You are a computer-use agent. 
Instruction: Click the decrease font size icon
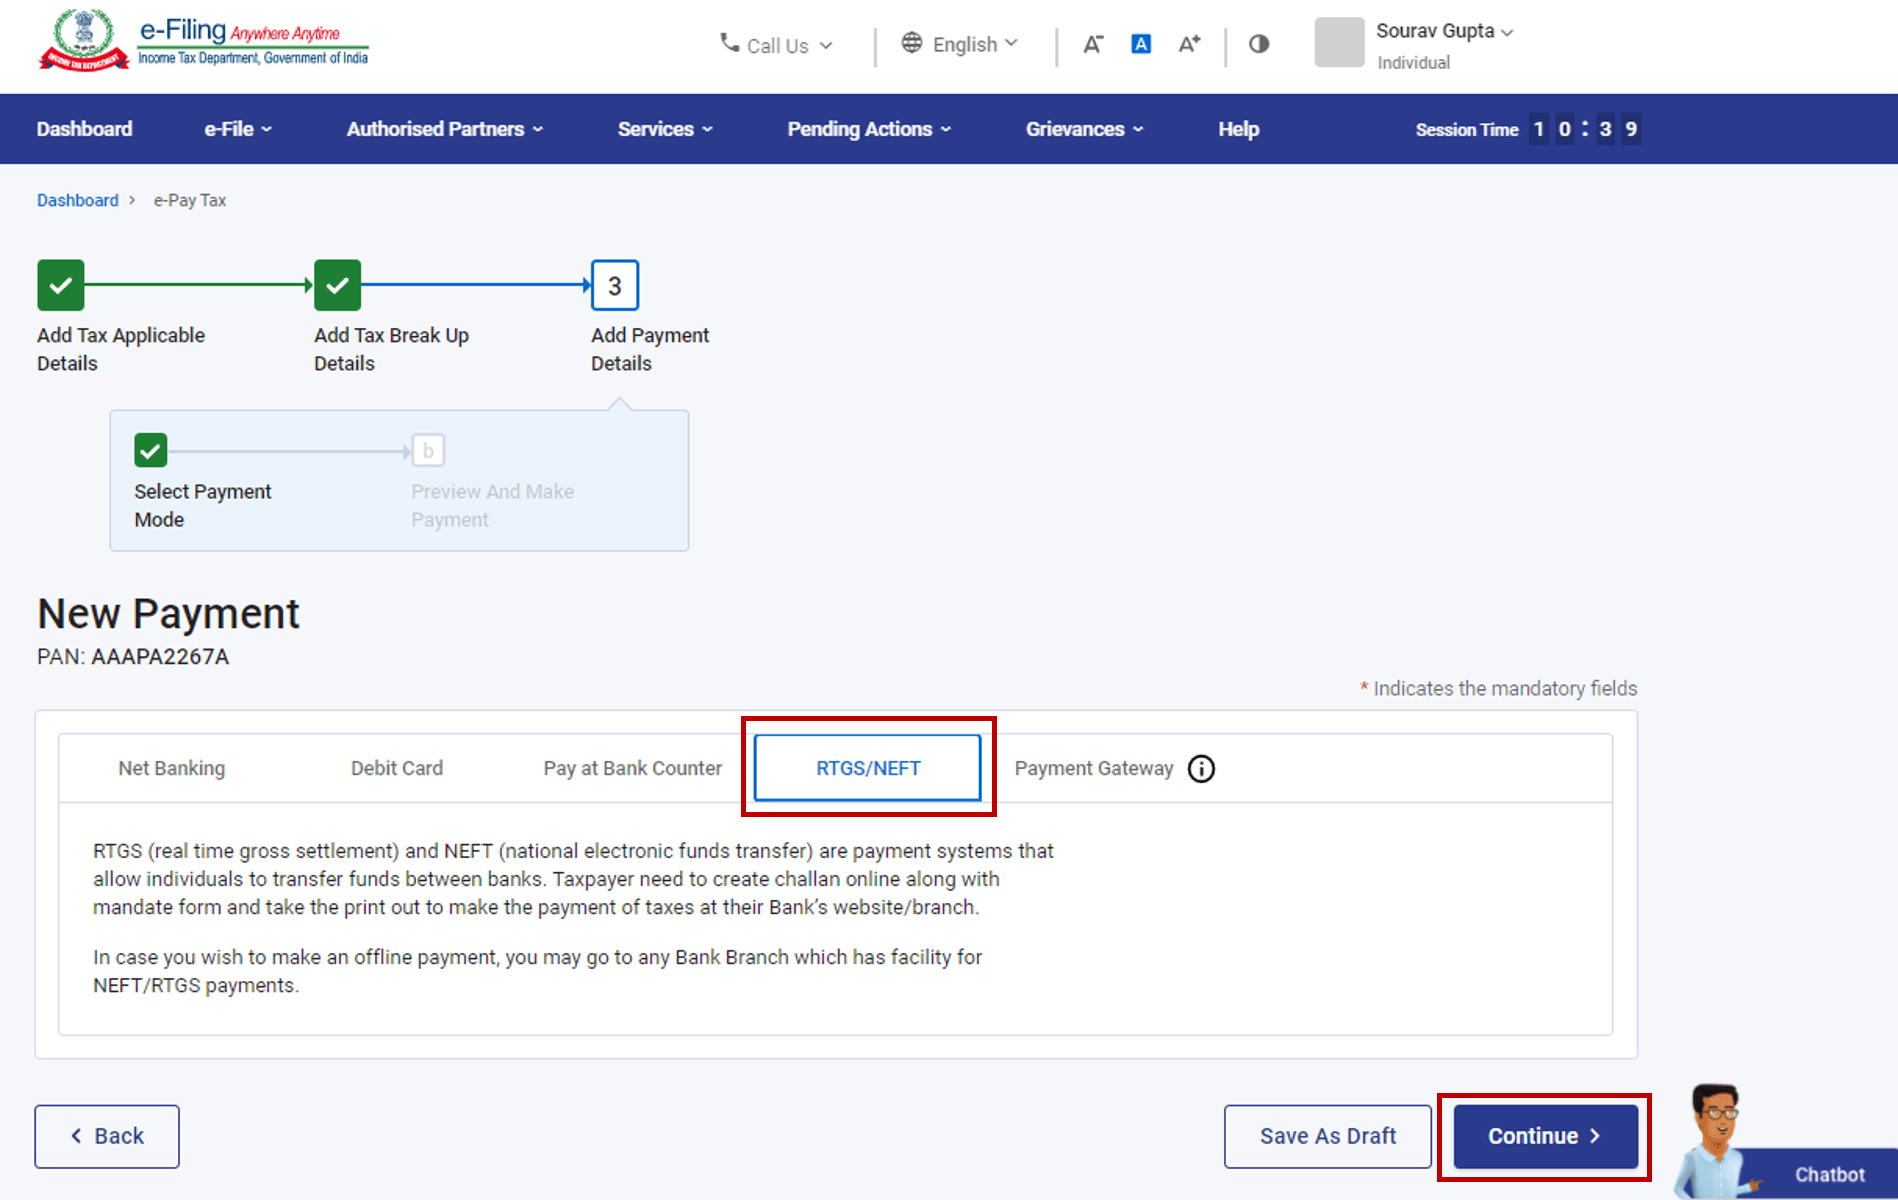[1093, 44]
